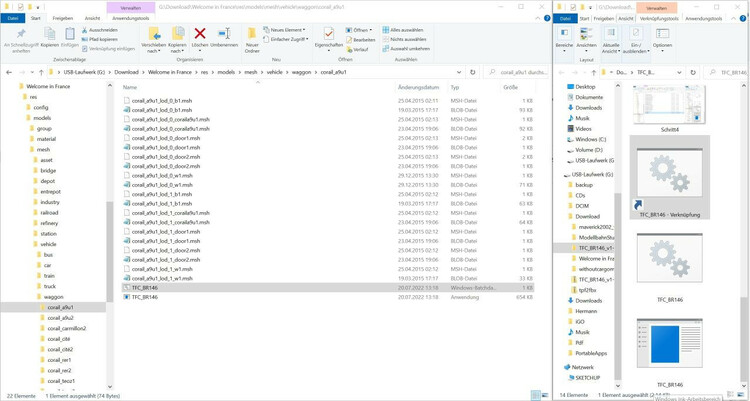
Task: Click the Download breadcrumb in address bar
Action: click(126, 72)
